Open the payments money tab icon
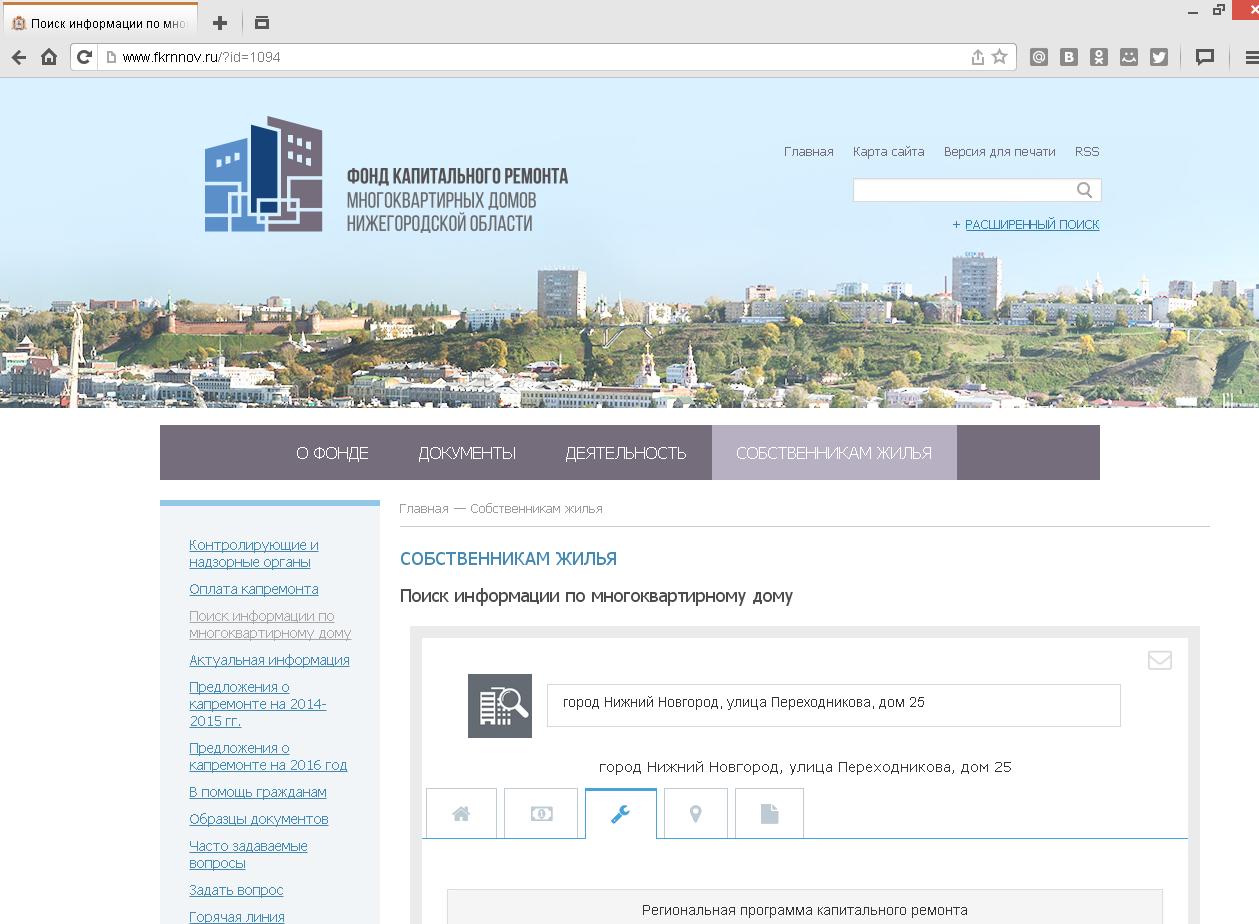 click(x=541, y=813)
